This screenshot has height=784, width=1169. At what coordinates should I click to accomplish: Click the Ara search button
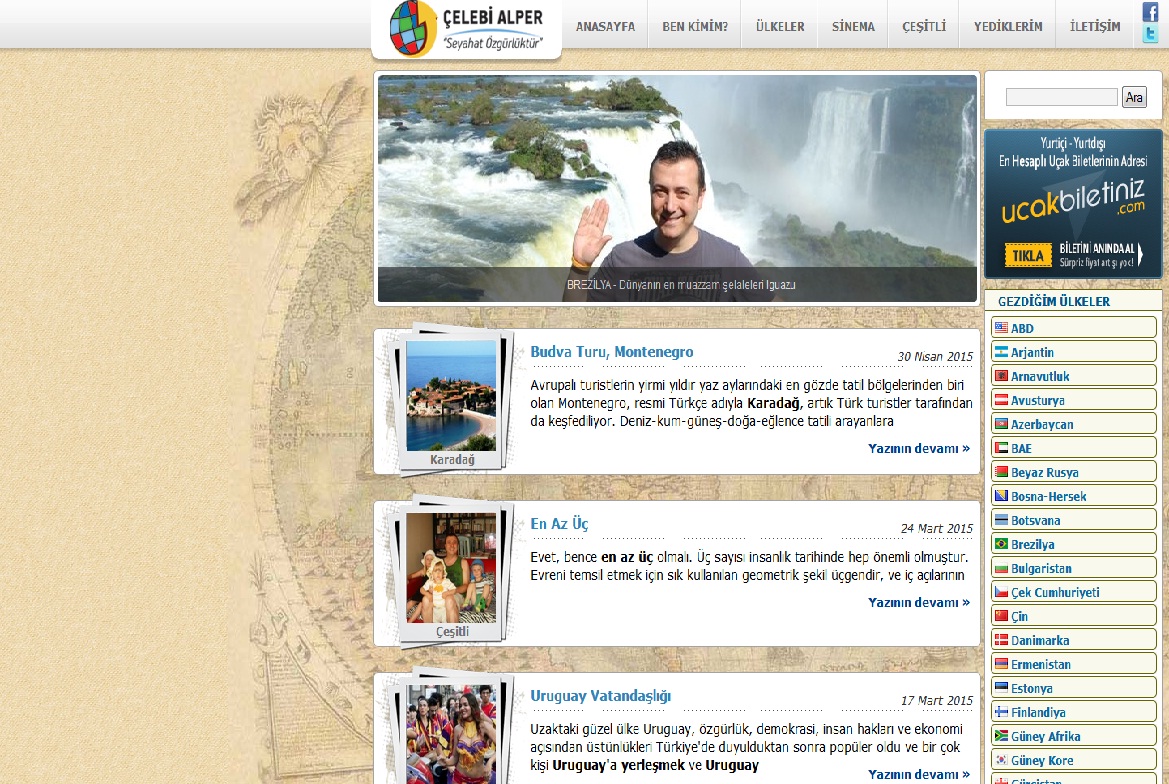[1134, 97]
